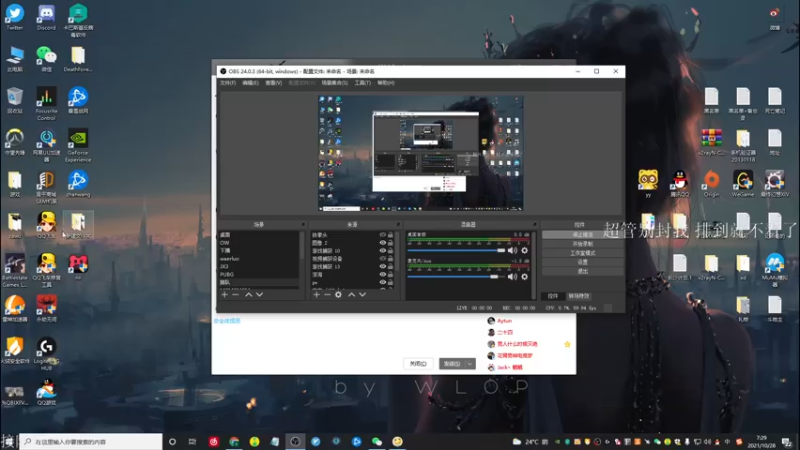Screen dimensions: 800x450
Task: Move source up with the up arrow
Action: tap(352, 294)
